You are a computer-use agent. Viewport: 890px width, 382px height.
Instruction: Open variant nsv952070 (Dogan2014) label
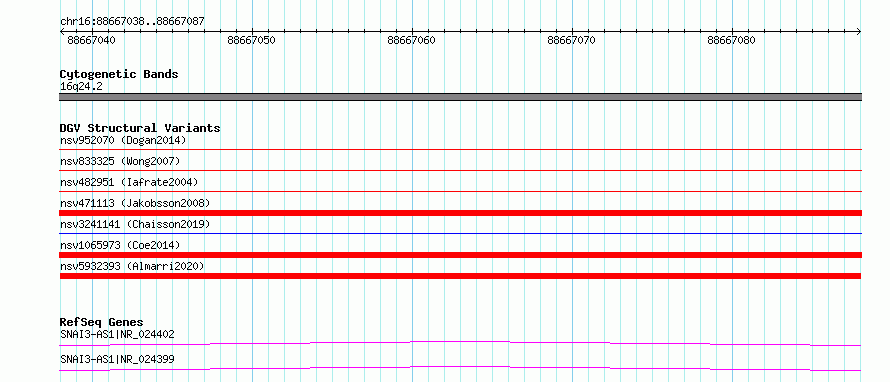coord(123,140)
